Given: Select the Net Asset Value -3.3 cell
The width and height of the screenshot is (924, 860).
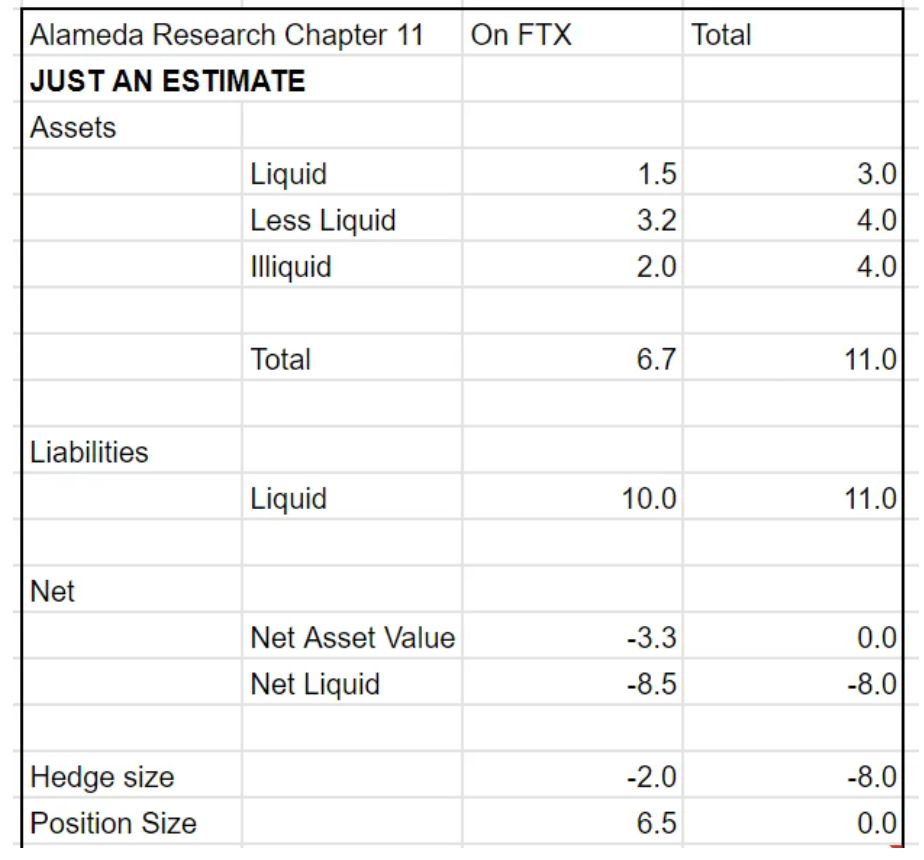Looking at the screenshot, I should click(572, 636).
